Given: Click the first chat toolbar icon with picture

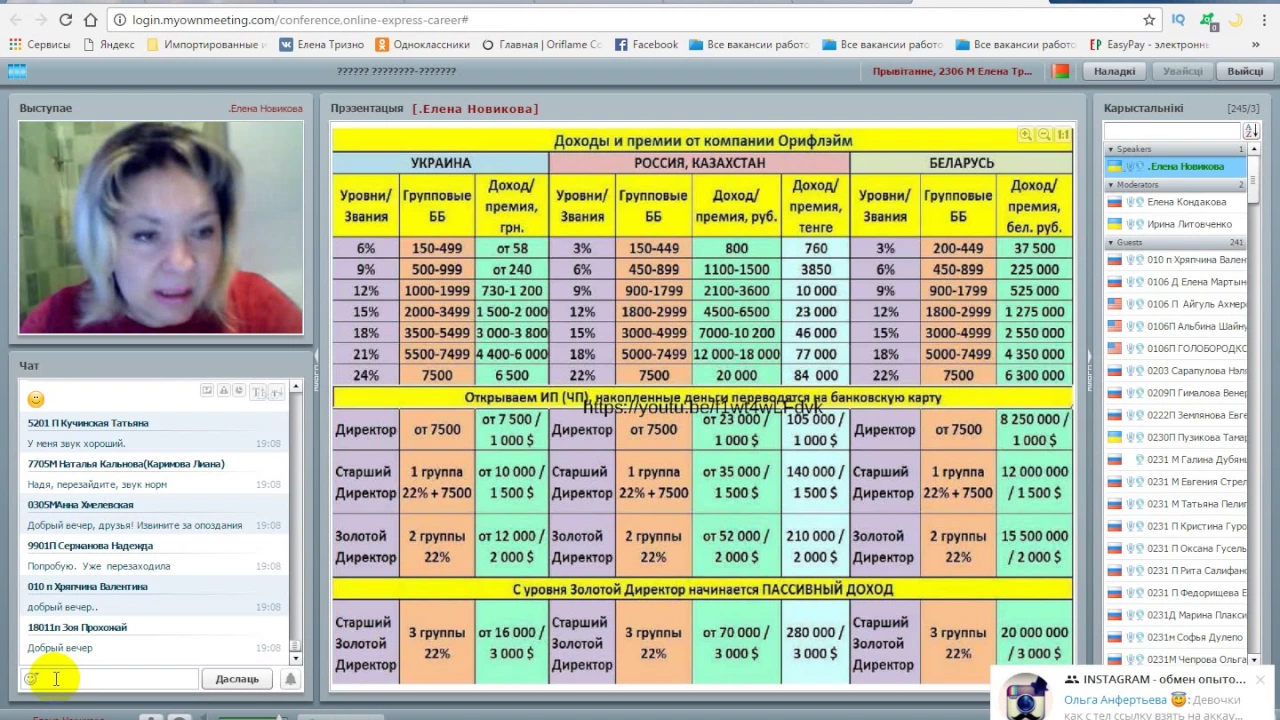Looking at the screenshot, I should click(207, 391).
